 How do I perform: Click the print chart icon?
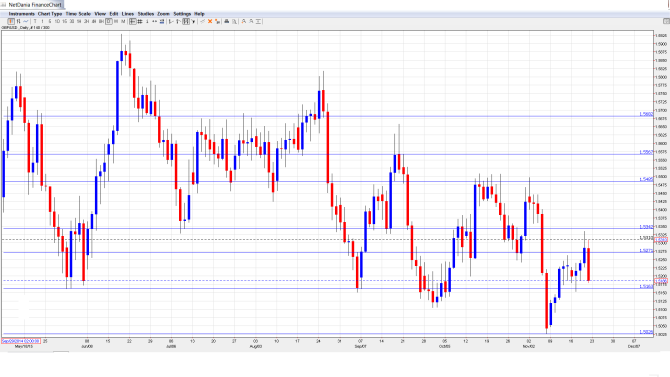point(227,21)
